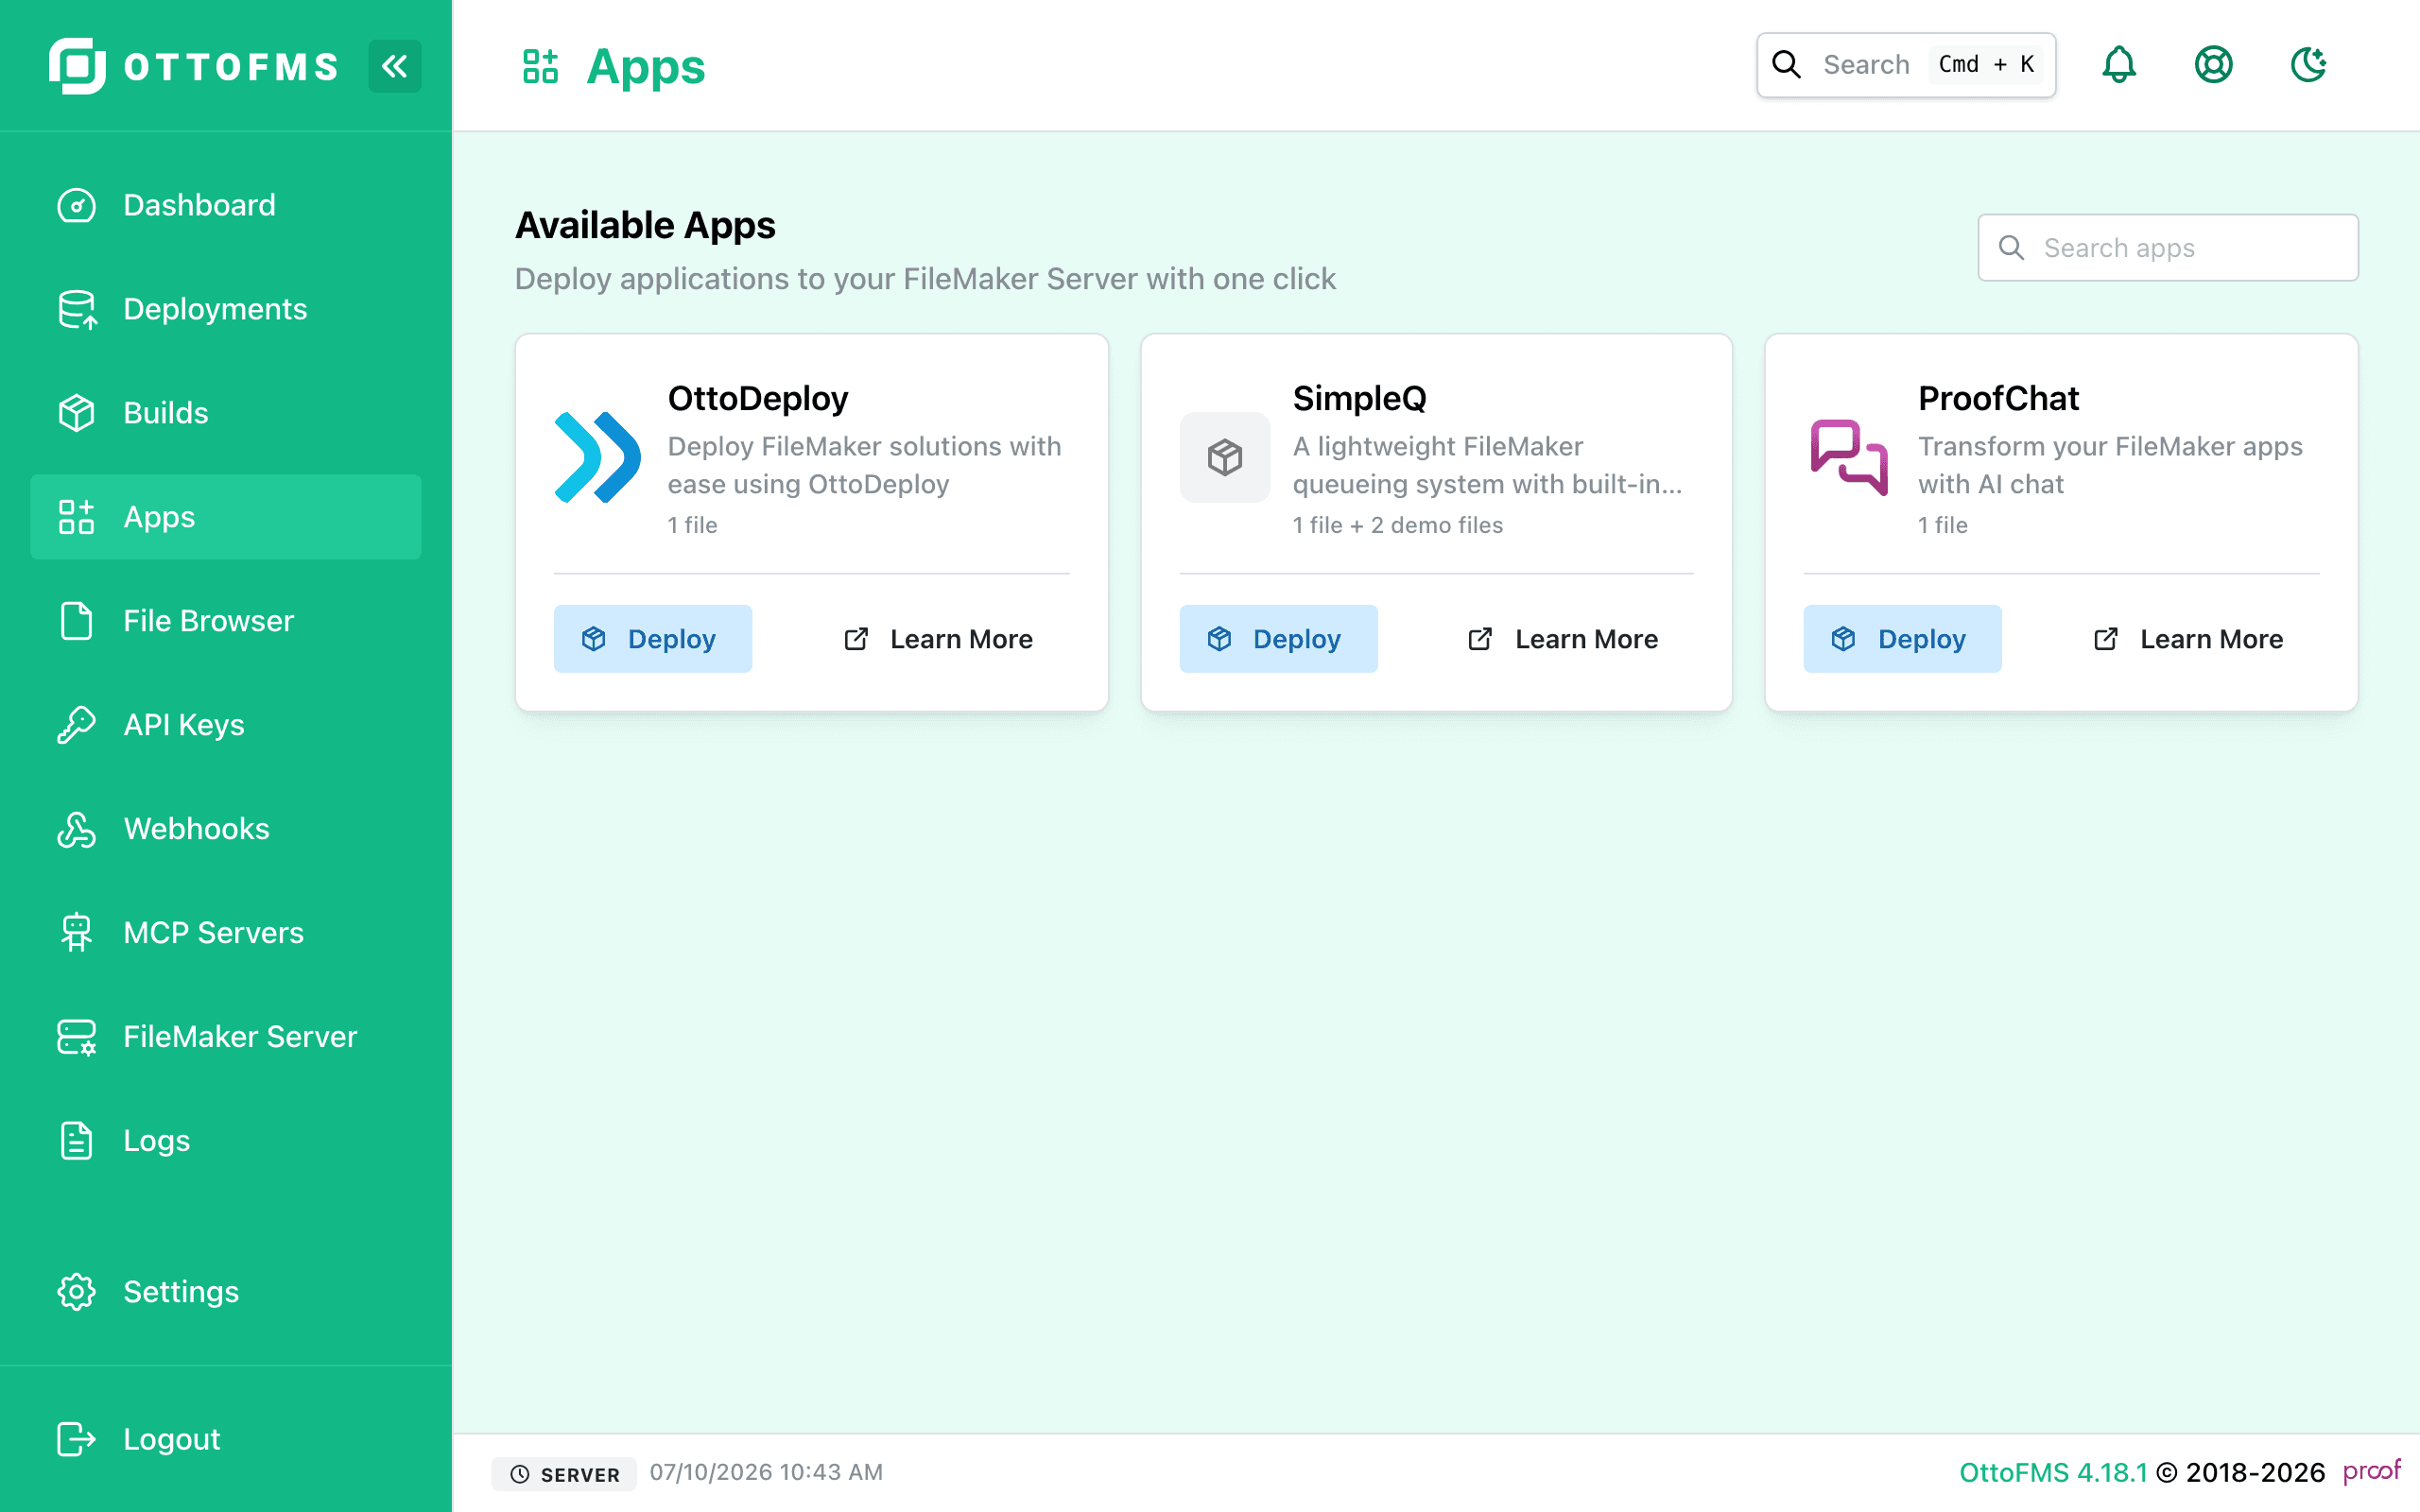The image size is (2420, 1512).
Task: Deploy the SimpleQ app
Action: click(x=1278, y=639)
